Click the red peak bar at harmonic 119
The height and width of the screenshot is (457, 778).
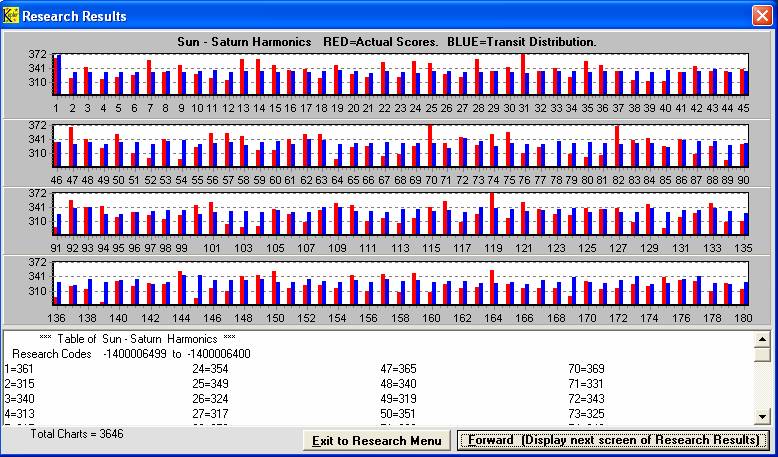(492, 213)
